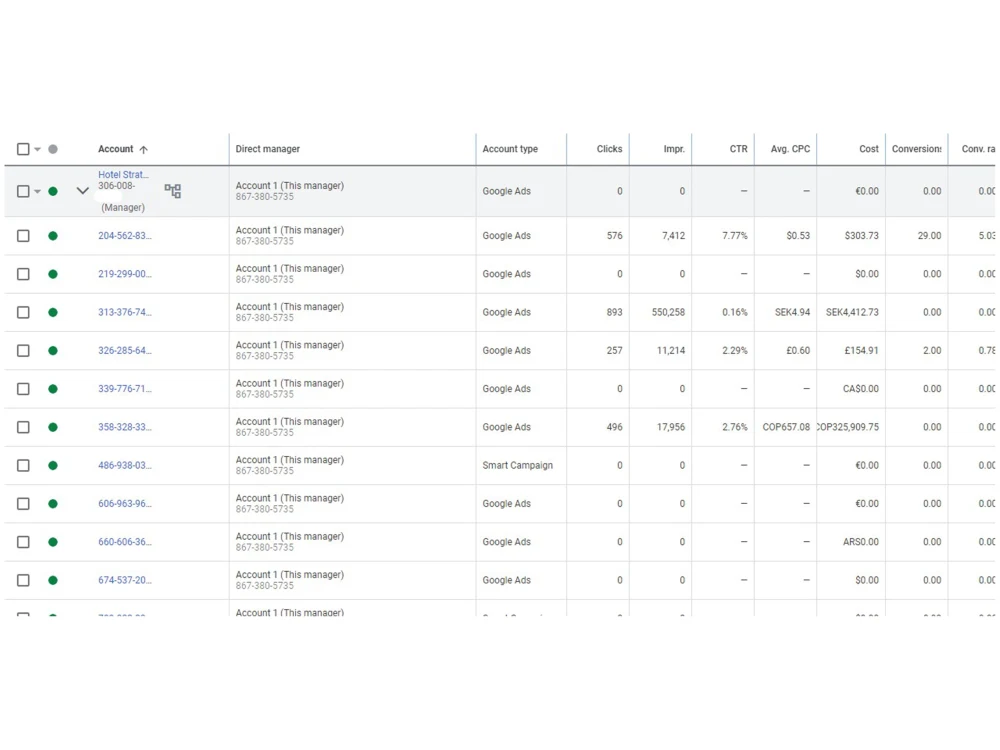This screenshot has height=750, width=1000.
Task: Open the Hotel Strat account link
Action: click(x=123, y=175)
